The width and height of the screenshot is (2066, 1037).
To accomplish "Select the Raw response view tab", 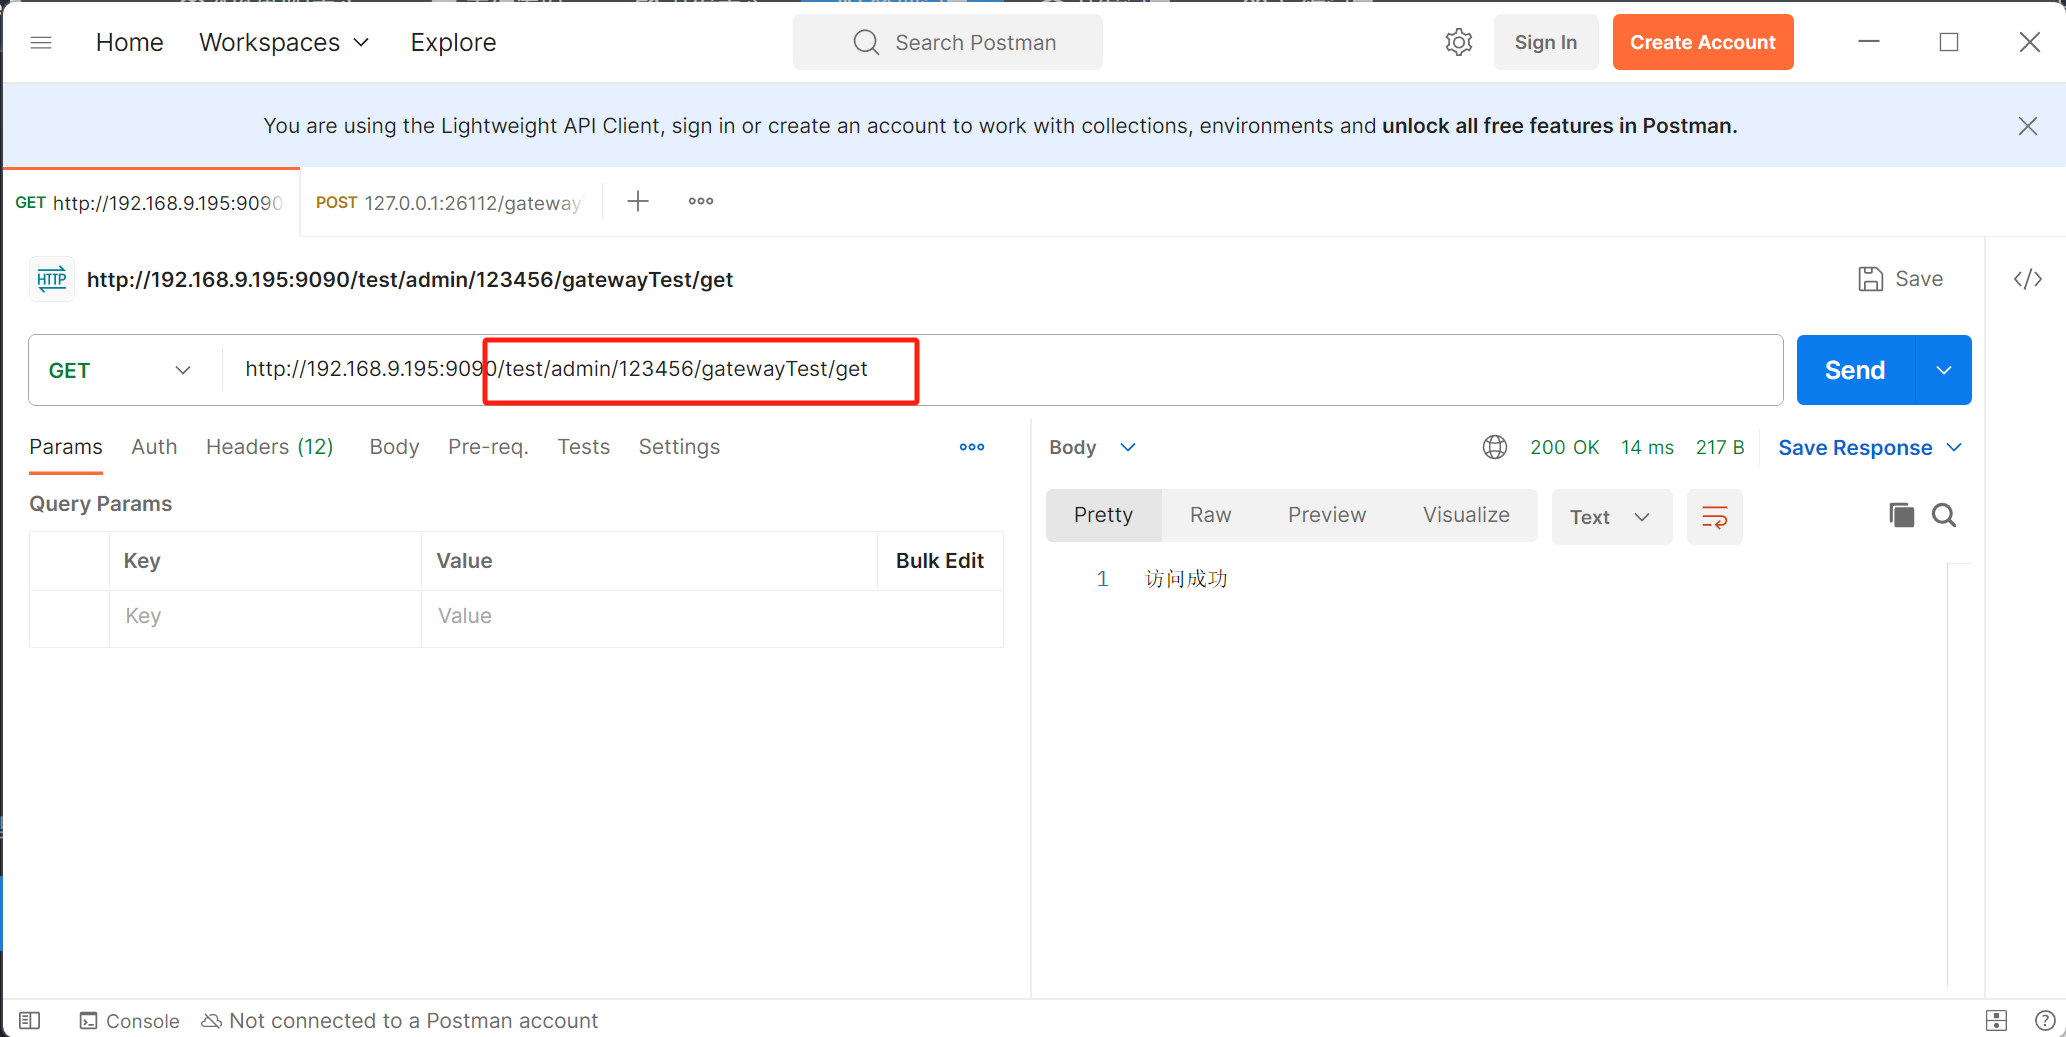I will [1210, 515].
